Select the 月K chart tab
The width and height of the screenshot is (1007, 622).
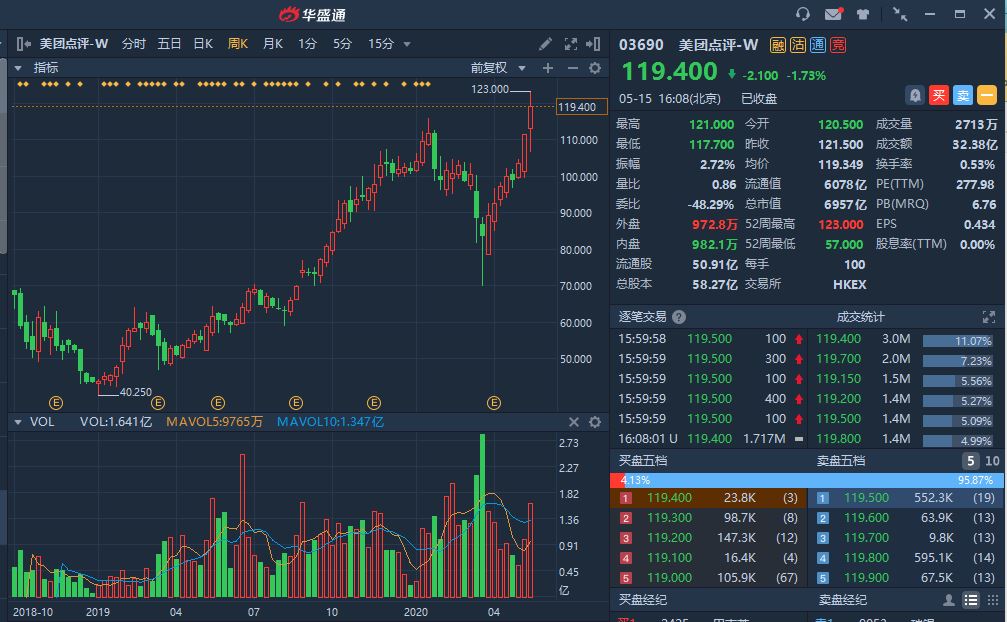[272, 44]
